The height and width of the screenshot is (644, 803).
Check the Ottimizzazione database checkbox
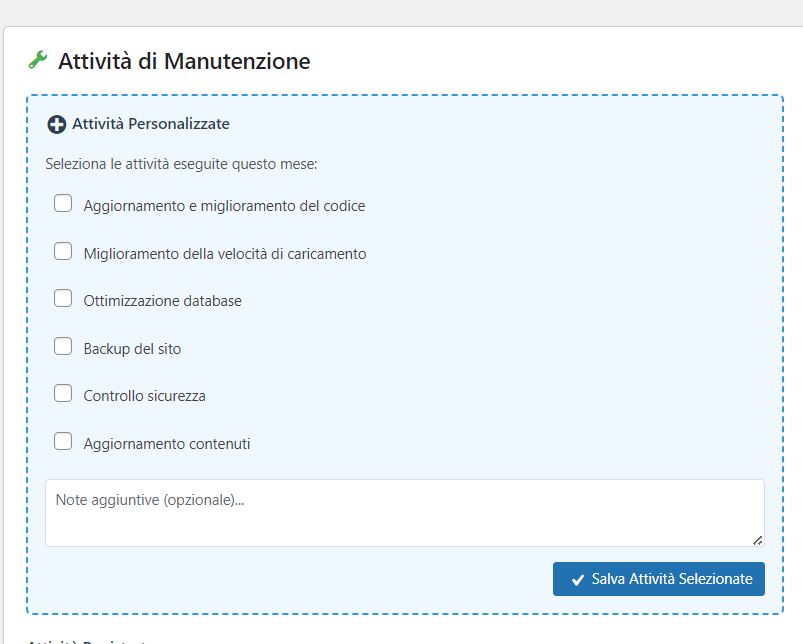coord(63,298)
